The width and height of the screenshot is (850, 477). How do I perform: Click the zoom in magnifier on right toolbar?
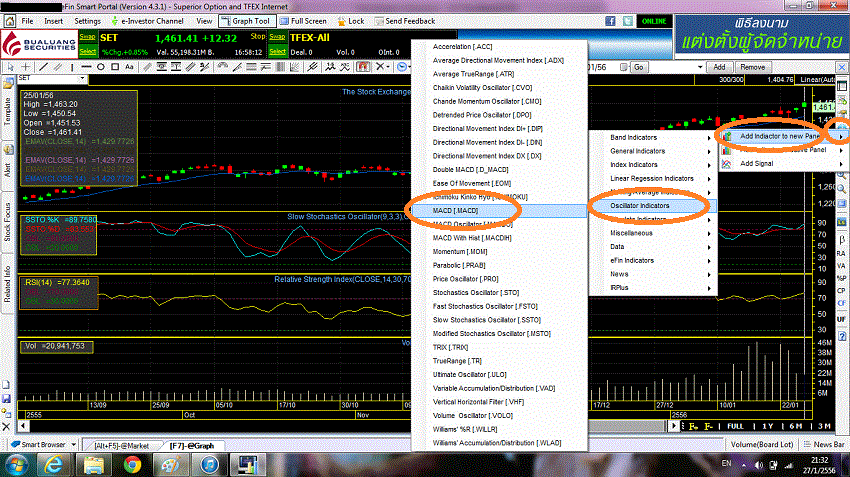(841, 175)
